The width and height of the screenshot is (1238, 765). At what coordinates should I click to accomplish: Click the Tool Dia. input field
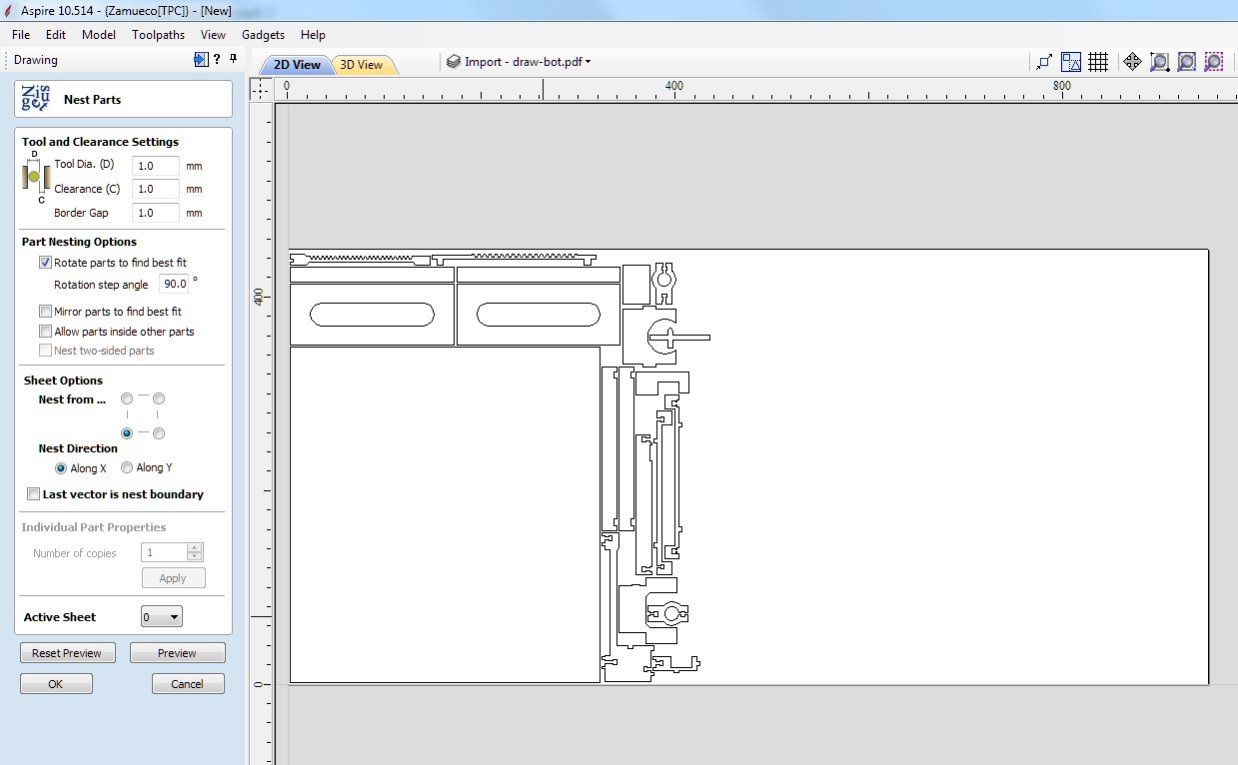[x=155, y=166]
